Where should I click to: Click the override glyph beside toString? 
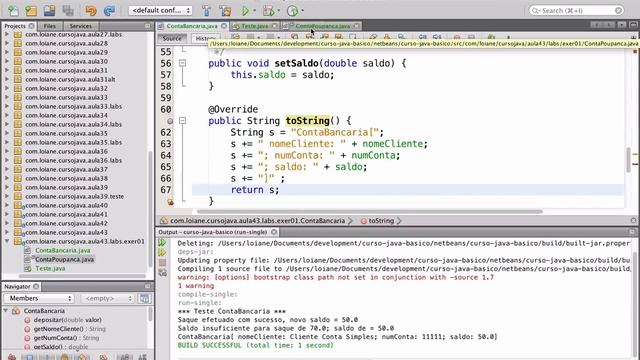click(x=170, y=121)
